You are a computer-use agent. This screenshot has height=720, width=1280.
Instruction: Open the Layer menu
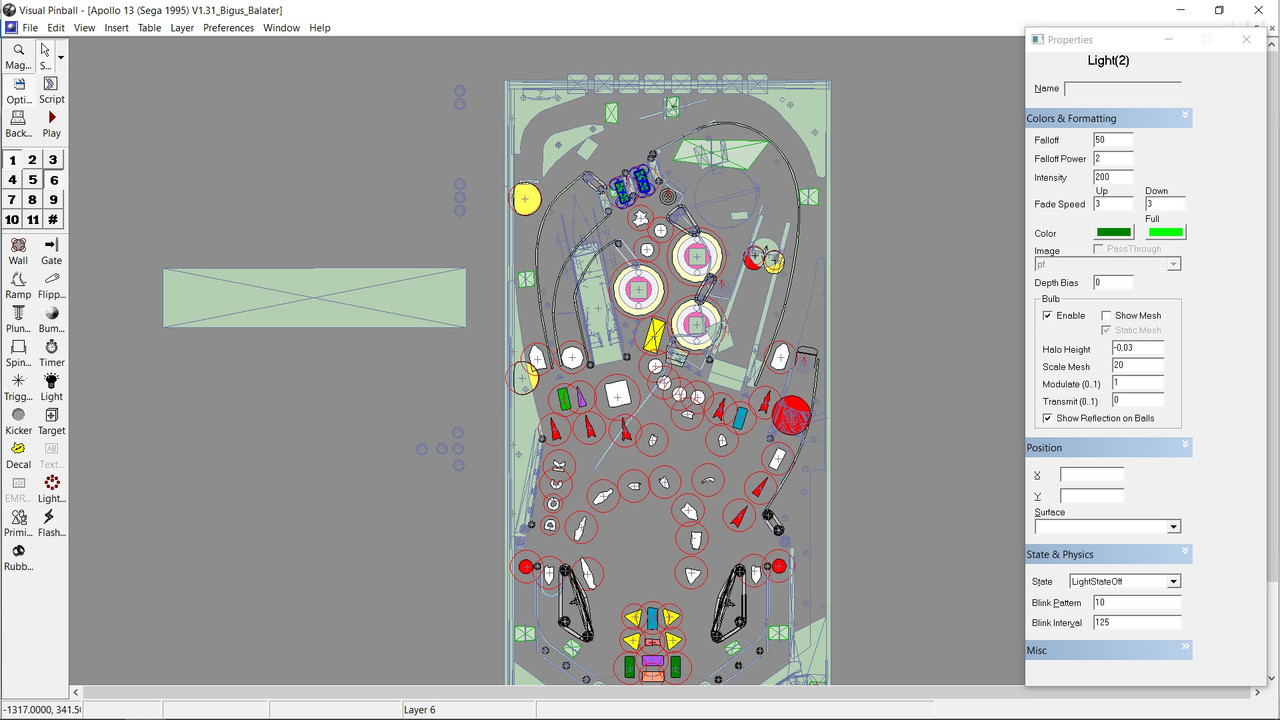pyautogui.click(x=182, y=28)
